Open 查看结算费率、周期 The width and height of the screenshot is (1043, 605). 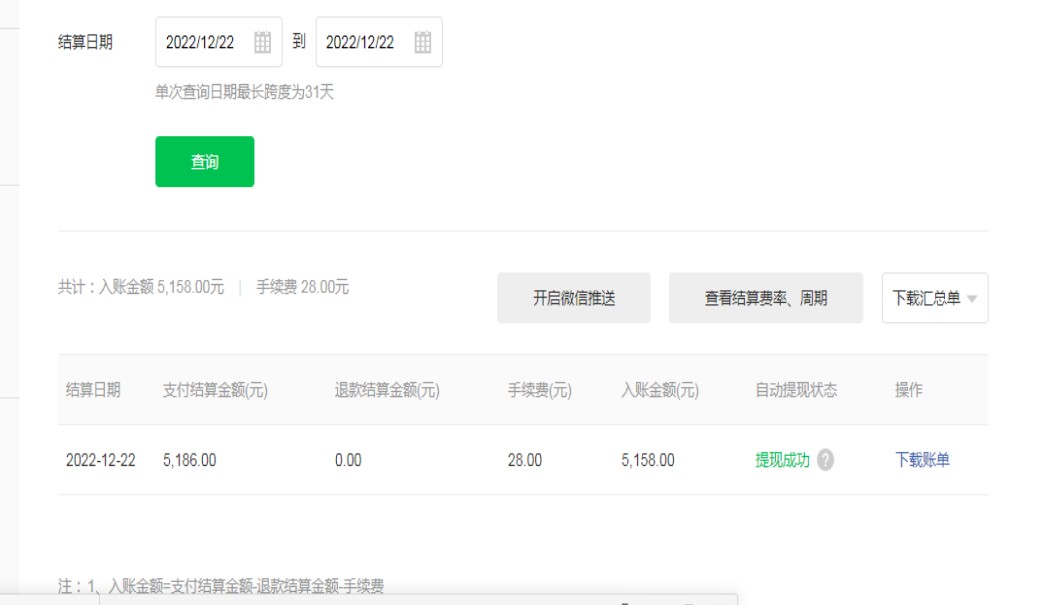765,298
